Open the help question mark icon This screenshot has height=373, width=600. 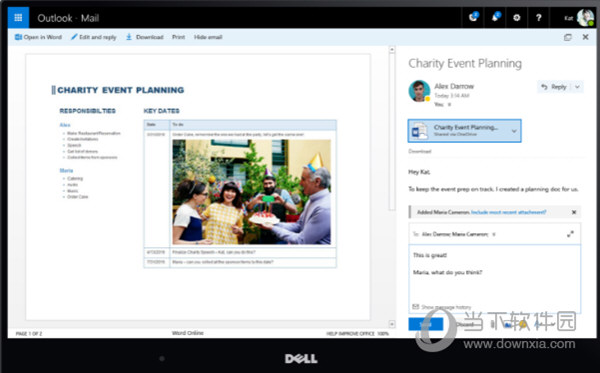point(538,18)
